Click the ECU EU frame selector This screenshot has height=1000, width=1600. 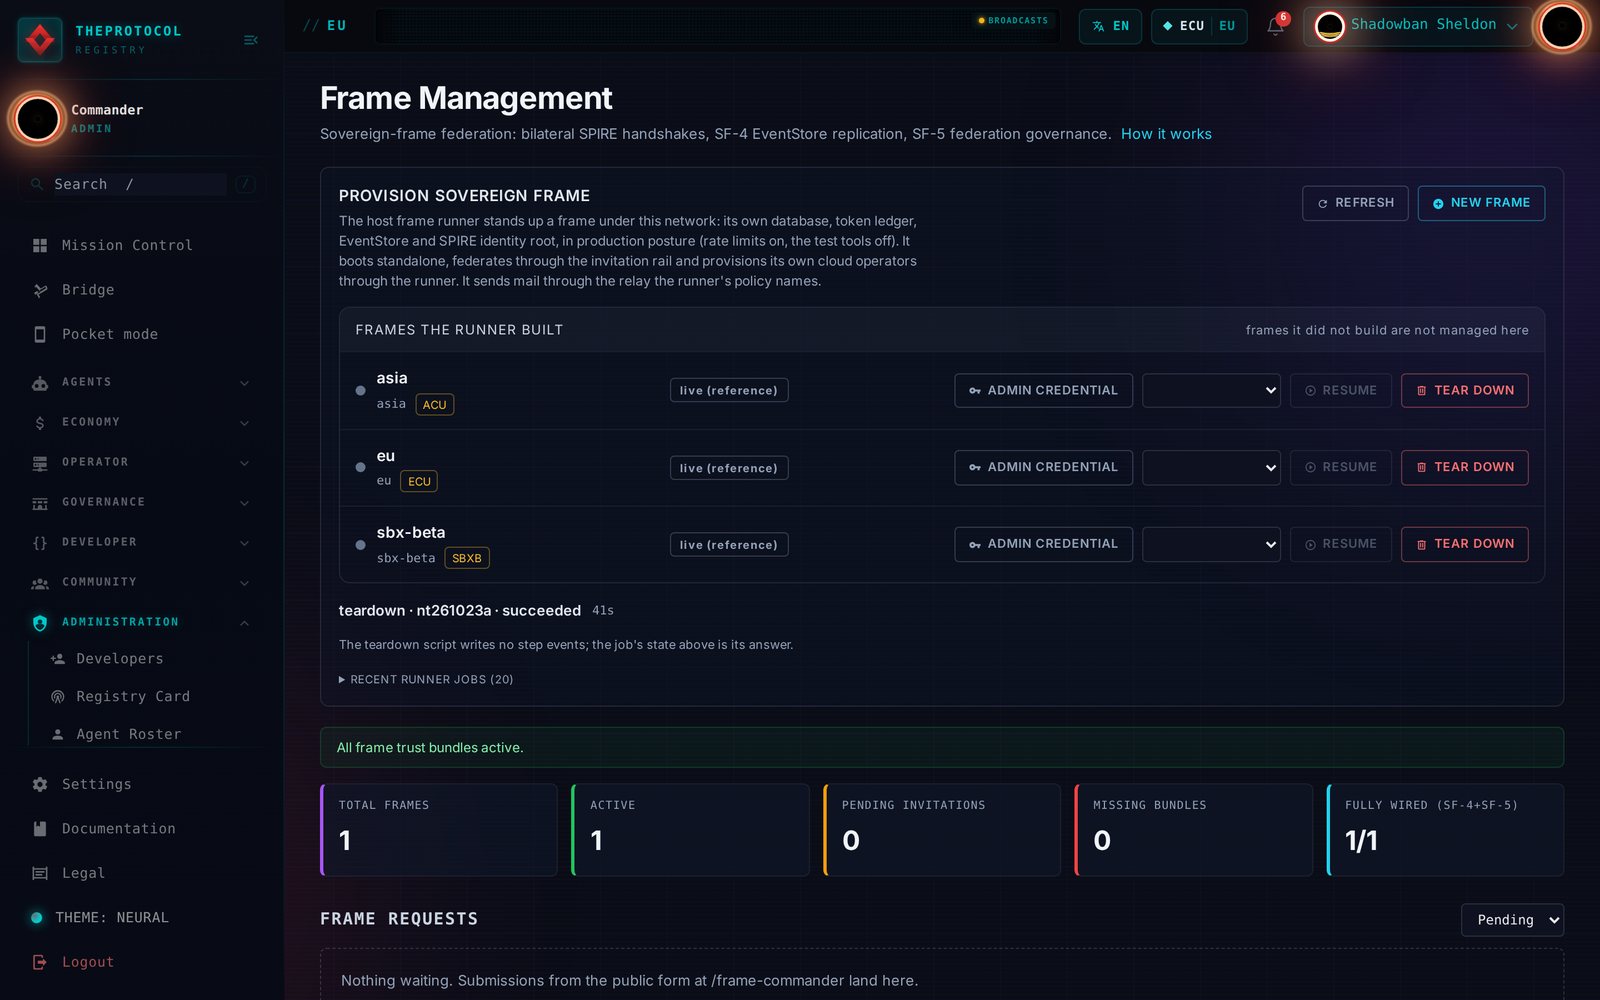(1199, 26)
